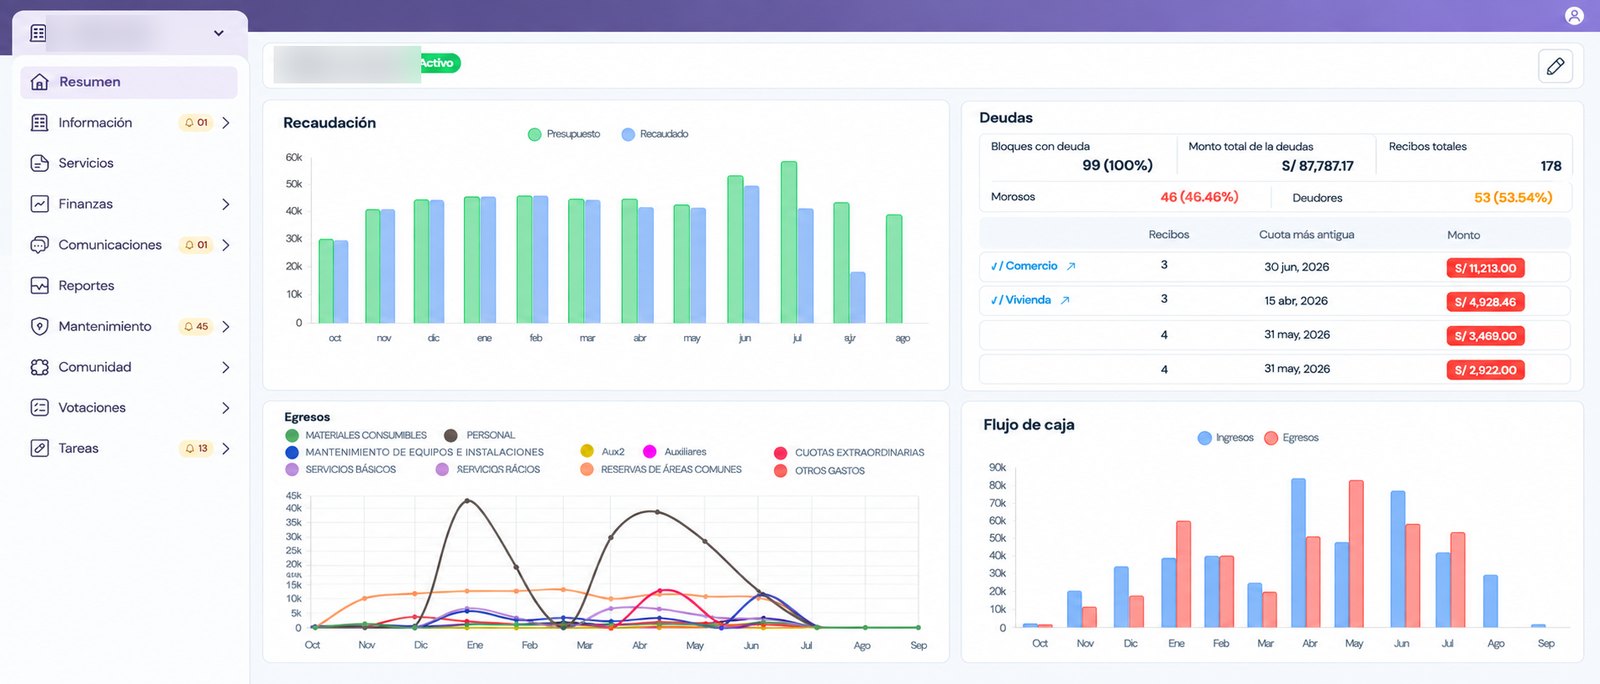This screenshot has width=1600, height=684.
Task: Click the Reportes icon
Action: pyautogui.click(x=39, y=286)
